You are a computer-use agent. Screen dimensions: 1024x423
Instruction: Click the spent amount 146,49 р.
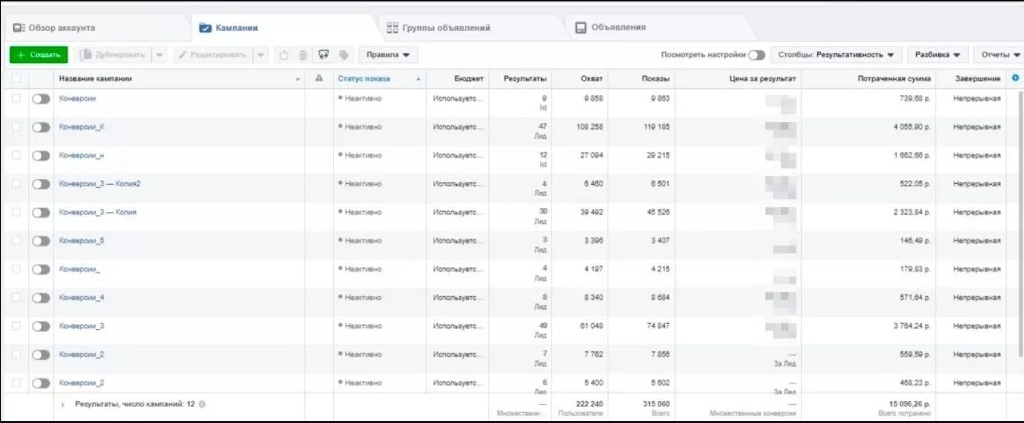coord(916,240)
